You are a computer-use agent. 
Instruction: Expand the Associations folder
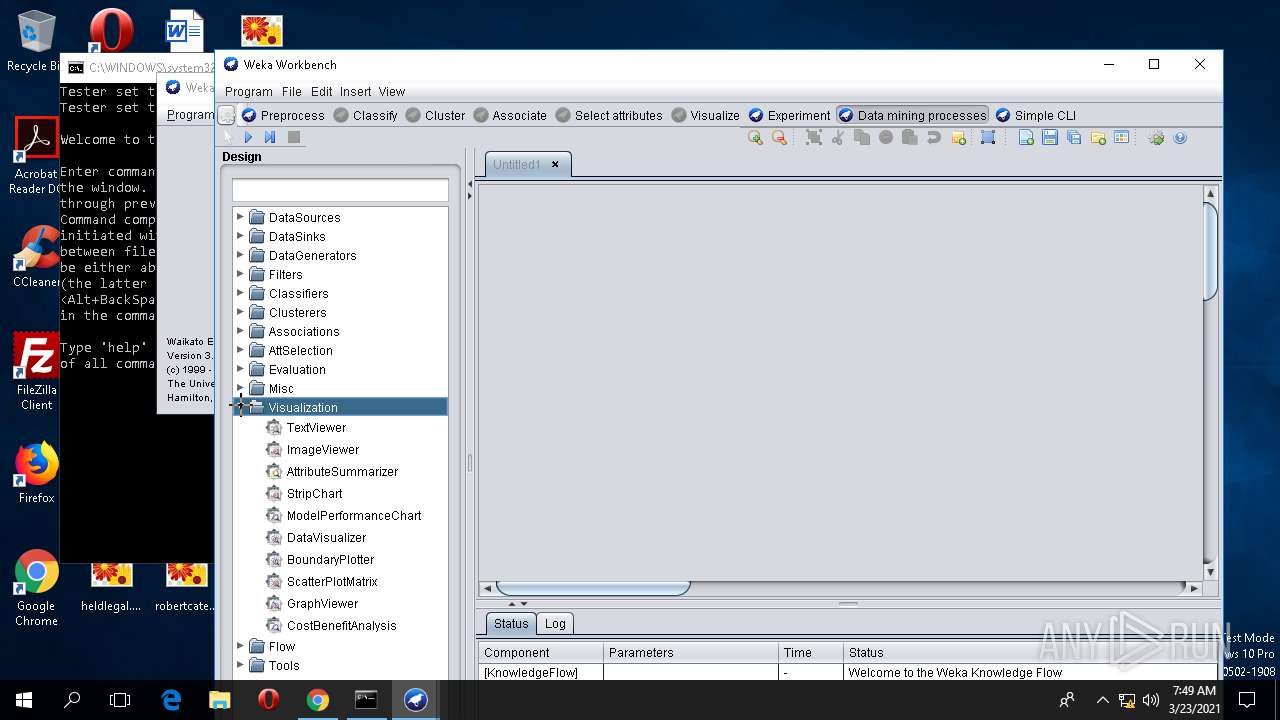click(240, 331)
